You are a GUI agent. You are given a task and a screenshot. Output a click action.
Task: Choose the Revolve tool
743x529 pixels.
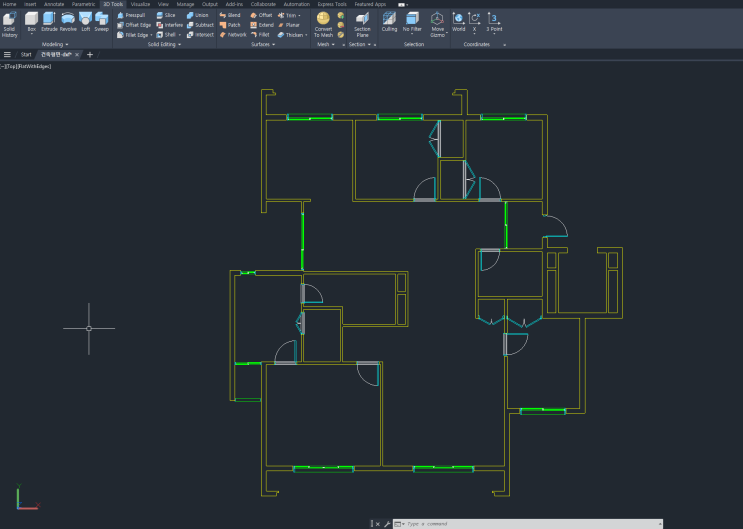tap(68, 22)
